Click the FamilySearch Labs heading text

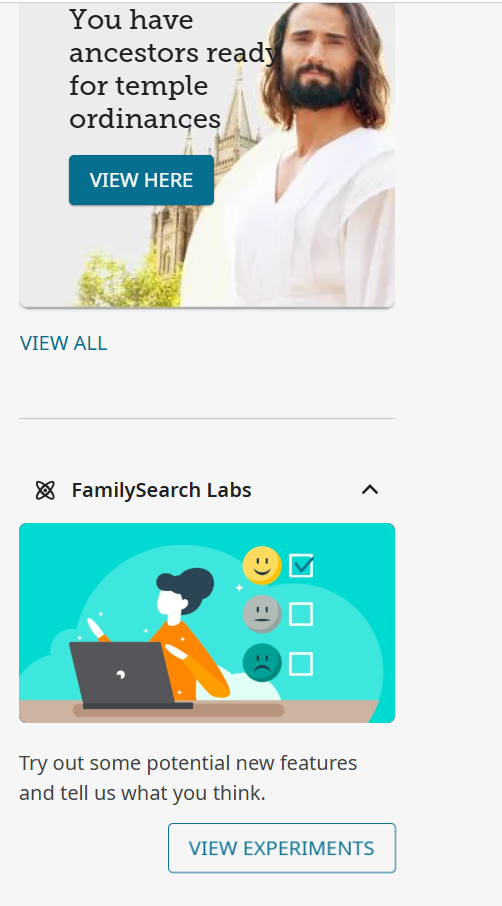161,490
